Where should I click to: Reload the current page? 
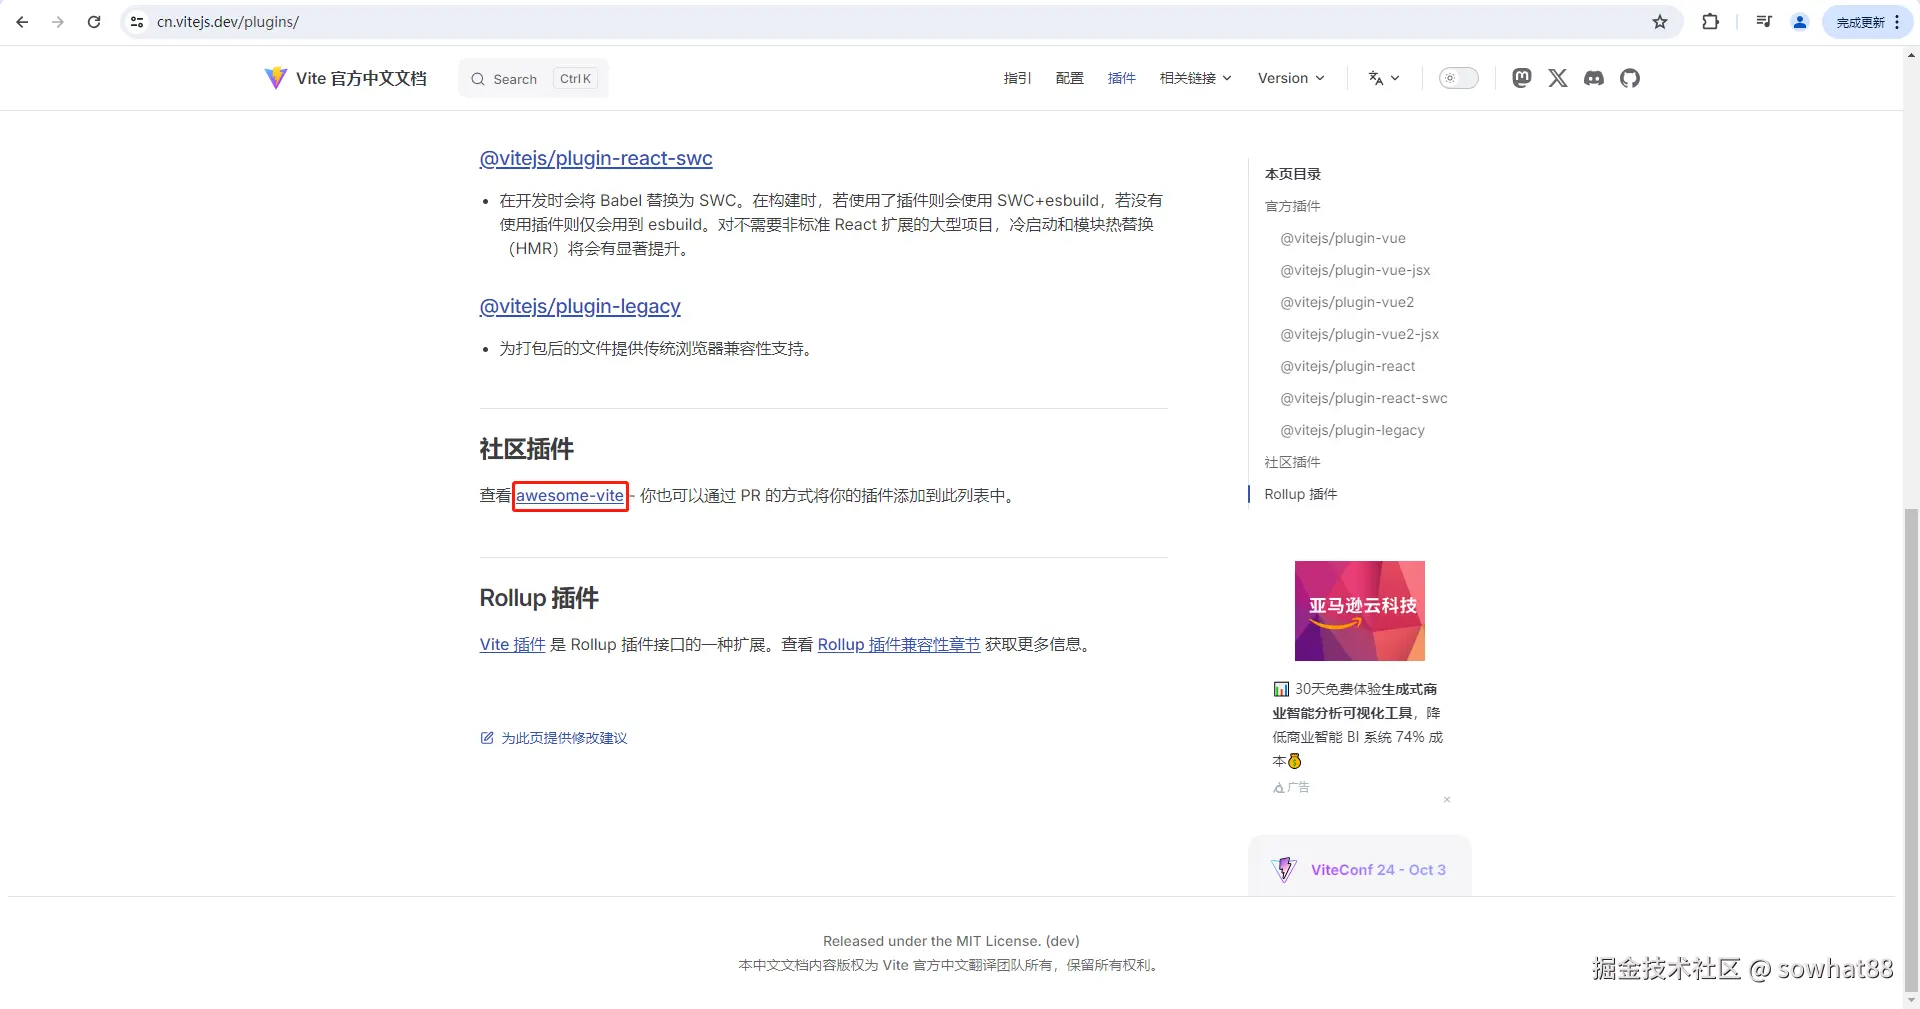pos(94,22)
